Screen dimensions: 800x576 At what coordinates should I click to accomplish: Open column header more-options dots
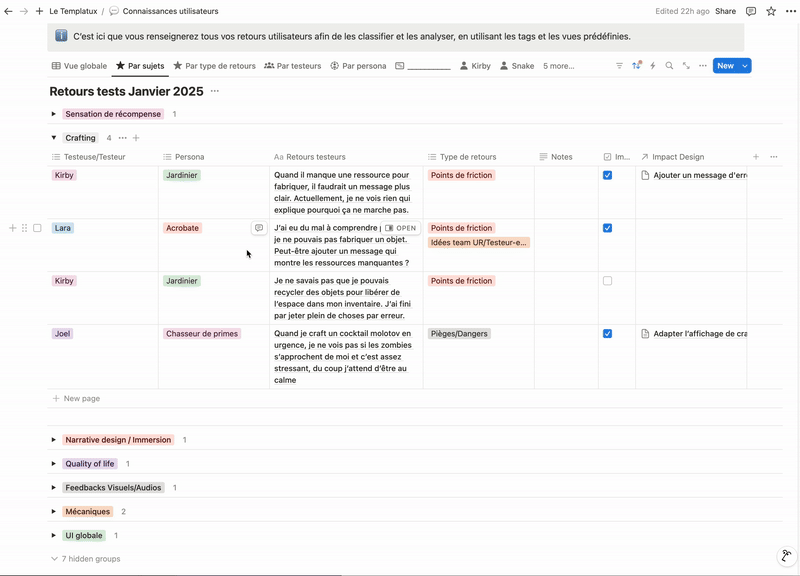click(x=774, y=157)
